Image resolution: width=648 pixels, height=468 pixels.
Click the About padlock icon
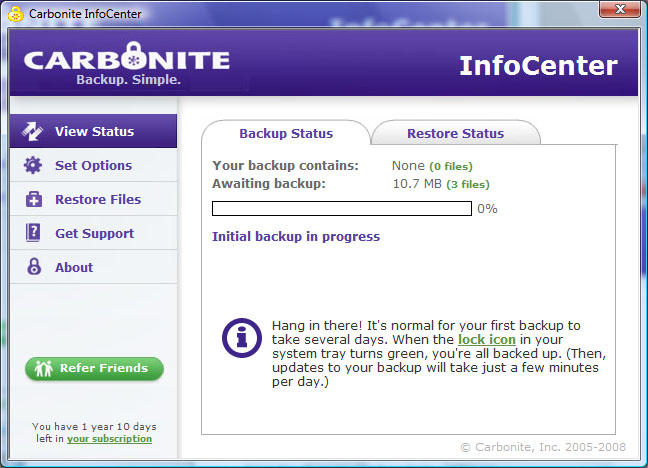click(34, 267)
